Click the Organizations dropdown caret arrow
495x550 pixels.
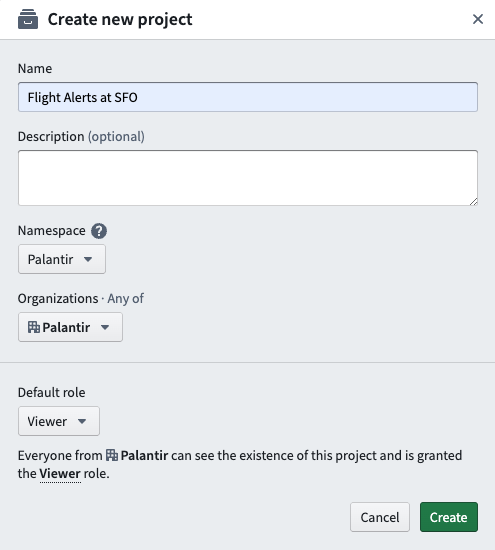click(x=105, y=327)
